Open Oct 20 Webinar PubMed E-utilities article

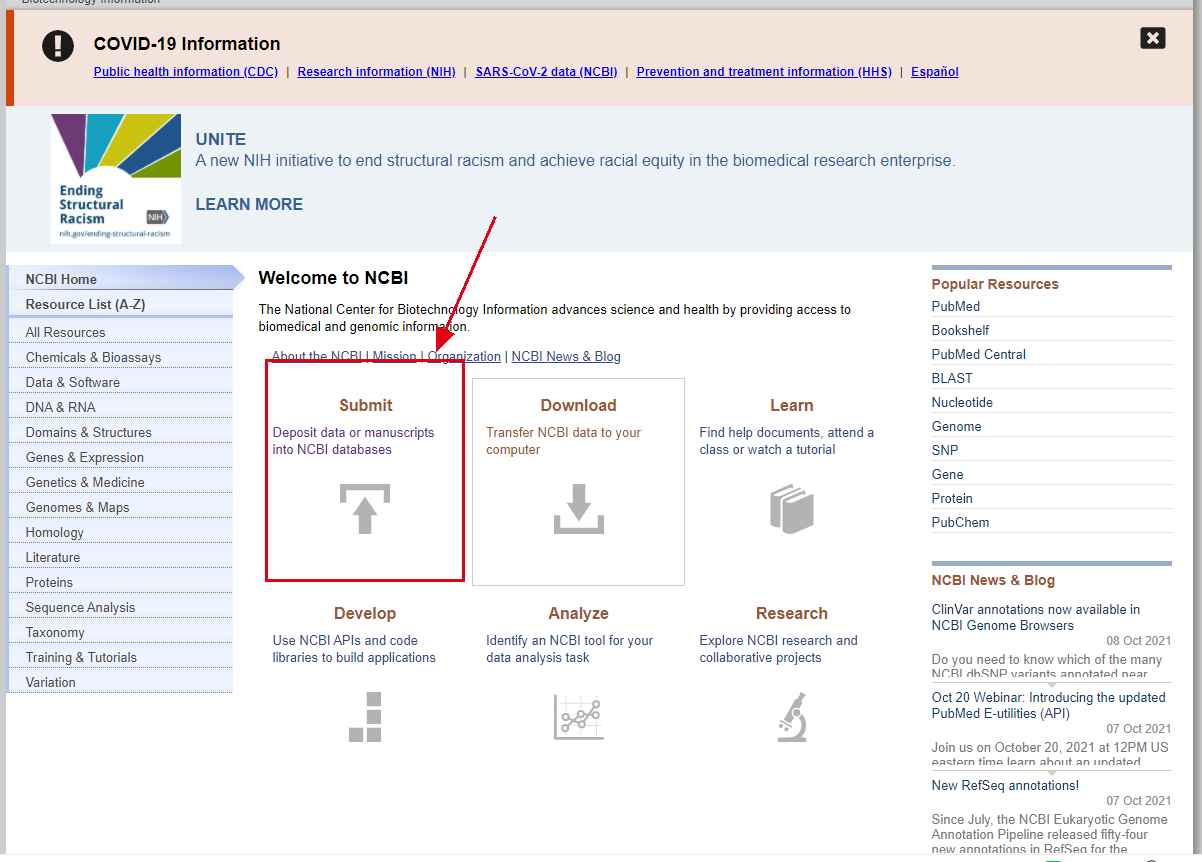click(1049, 705)
